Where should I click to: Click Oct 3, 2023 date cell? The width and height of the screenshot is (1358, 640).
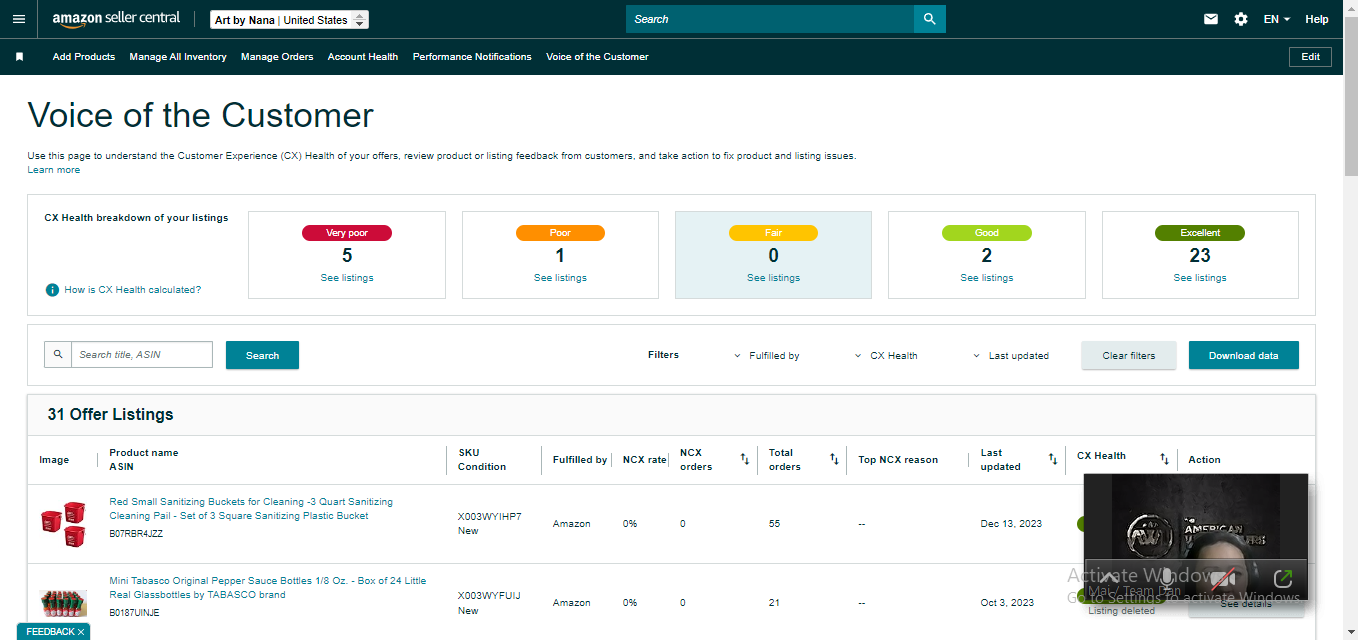click(1007, 603)
